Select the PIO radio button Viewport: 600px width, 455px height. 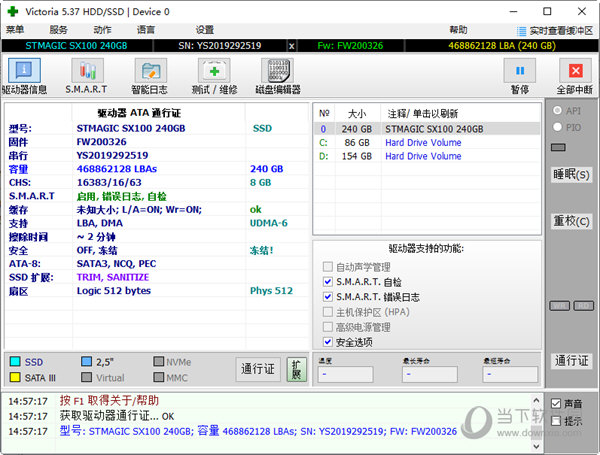[557, 127]
